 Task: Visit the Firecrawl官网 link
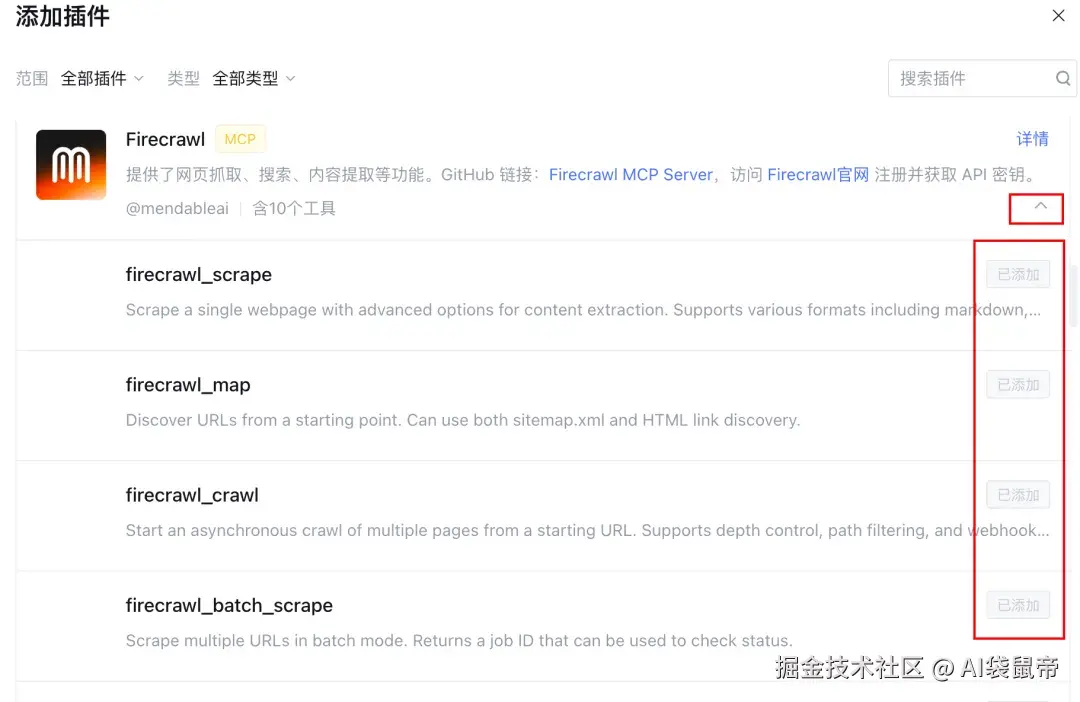(818, 175)
